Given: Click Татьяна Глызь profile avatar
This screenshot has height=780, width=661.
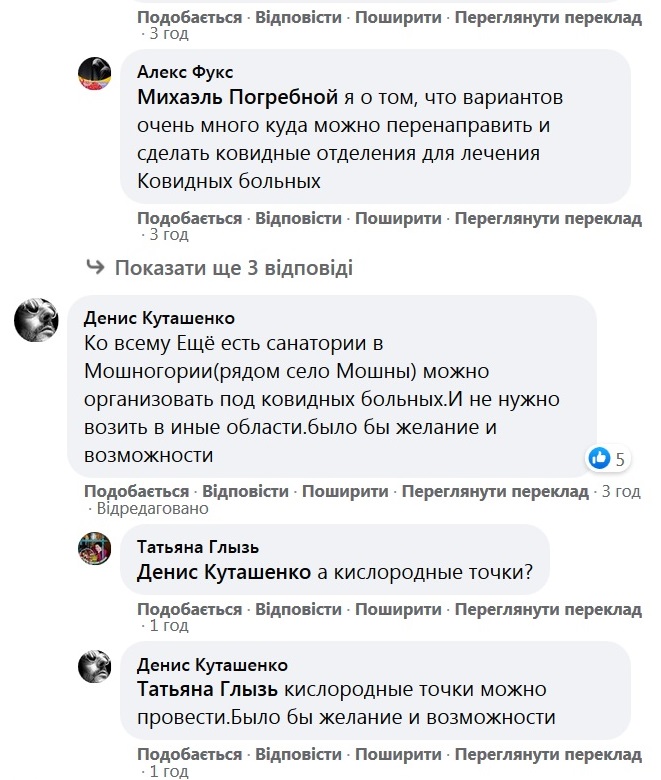Looking at the screenshot, I should pos(94,548).
